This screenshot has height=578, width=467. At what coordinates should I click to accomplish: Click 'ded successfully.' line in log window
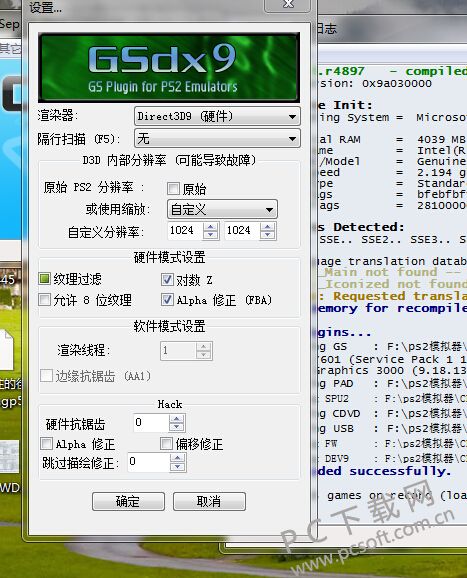click(384, 471)
